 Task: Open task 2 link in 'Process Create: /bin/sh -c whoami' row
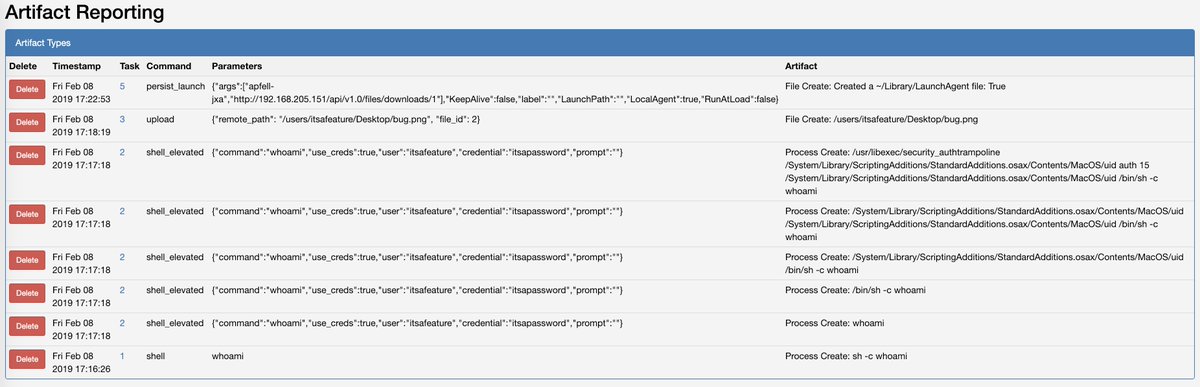pos(122,289)
